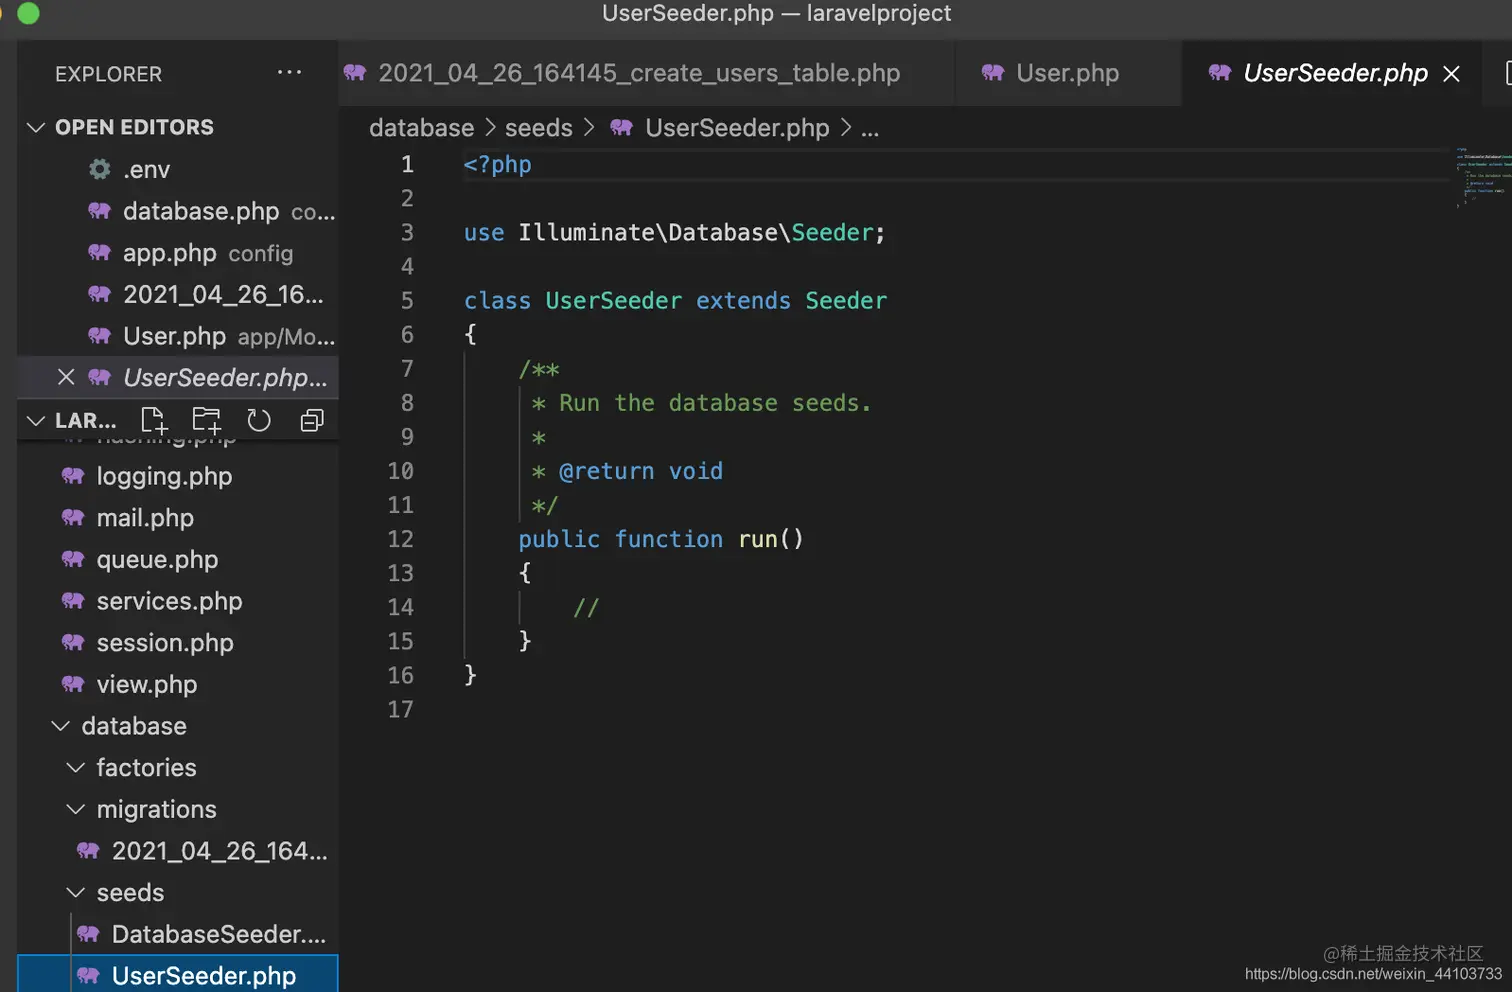Click PHP icon beside DatabaseSeeder file
This screenshot has height=992, width=1512.
point(88,934)
